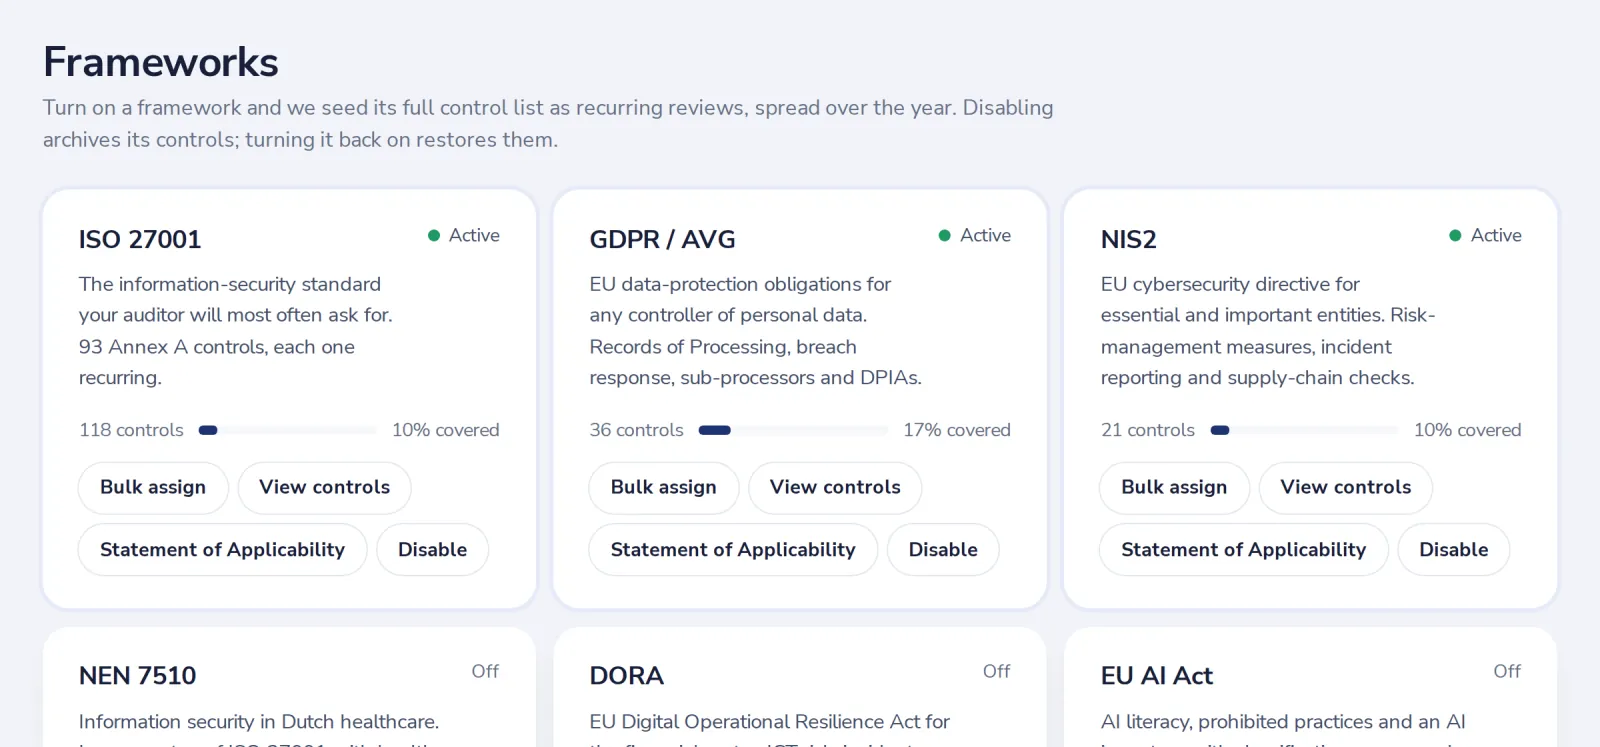Click the NIS2 coverage progress bar

pyautogui.click(x=1304, y=430)
